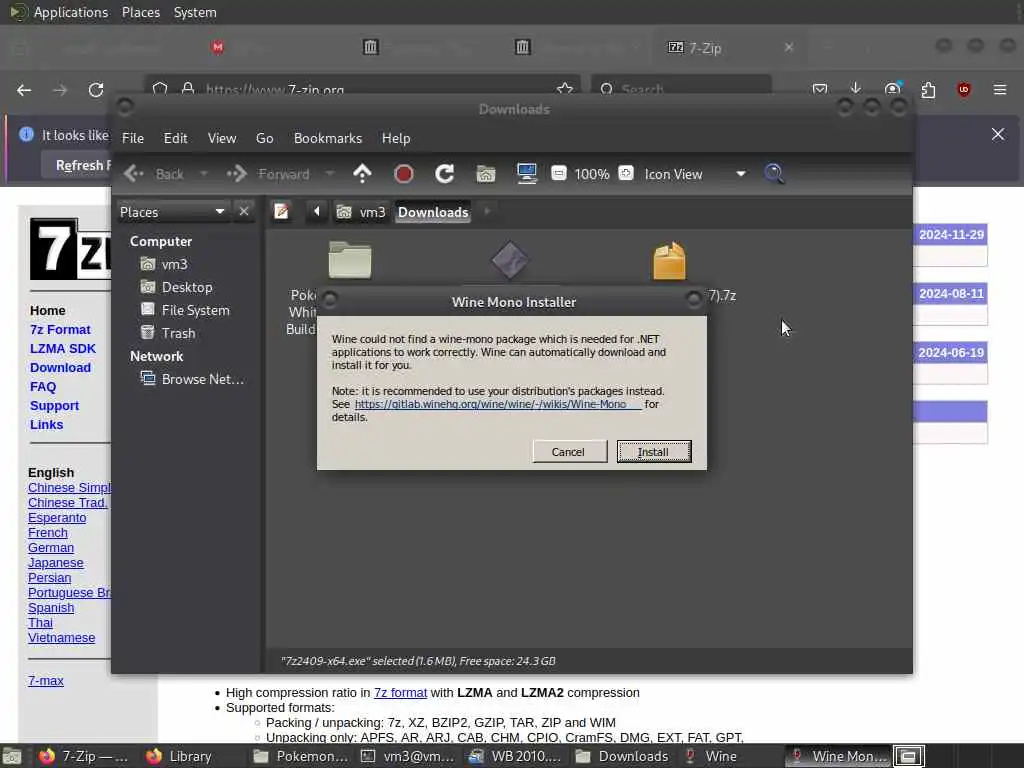
Task: Close the 7-Zip browser tab
Action: pyautogui.click(x=789, y=47)
